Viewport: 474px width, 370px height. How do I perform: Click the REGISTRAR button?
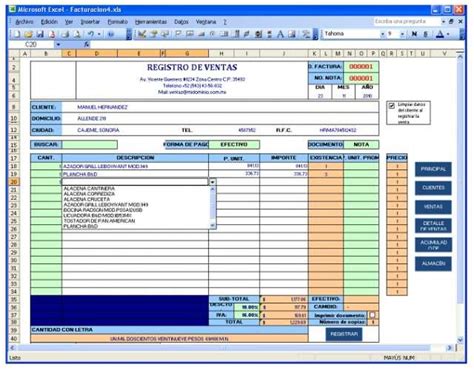[x=344, y=334]
